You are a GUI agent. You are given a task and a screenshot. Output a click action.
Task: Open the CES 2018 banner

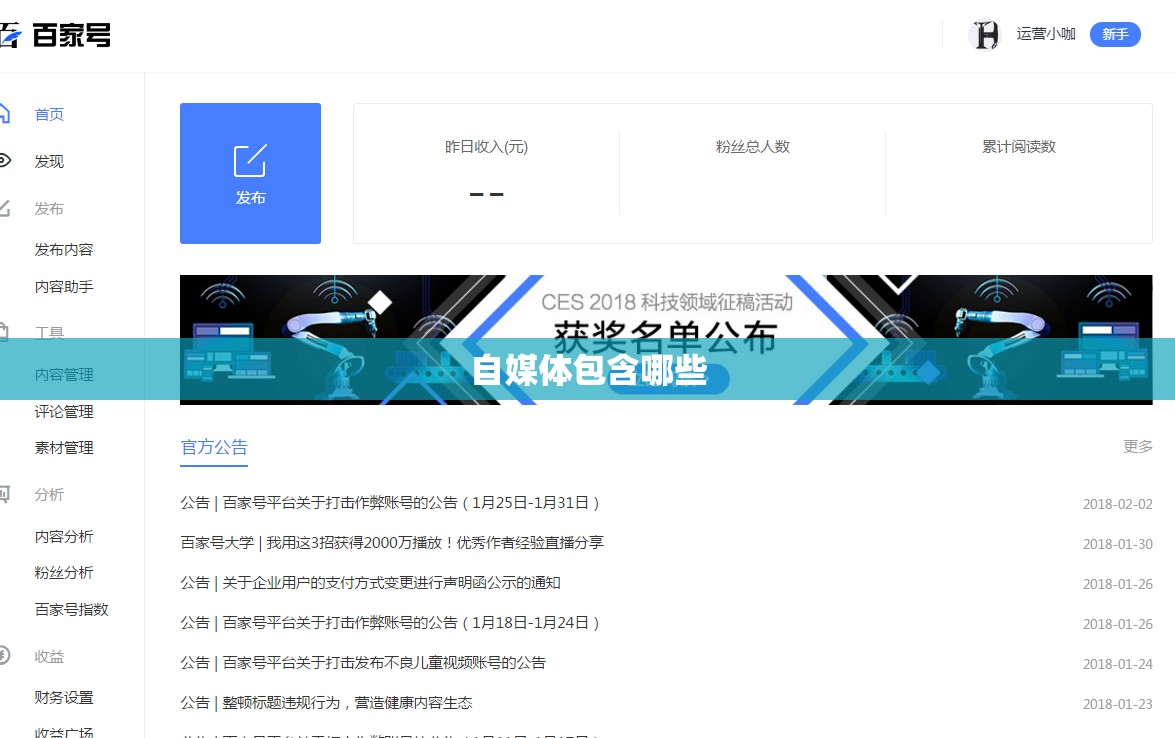point(666,339)
